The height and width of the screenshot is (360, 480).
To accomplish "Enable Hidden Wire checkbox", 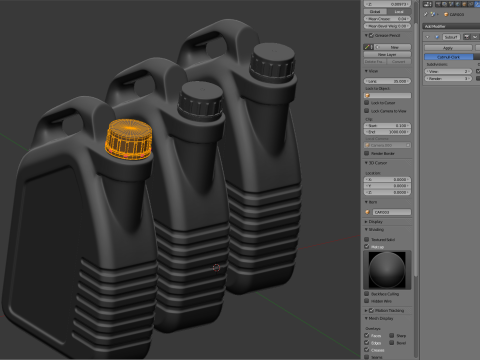I will (x=367, y=301).
